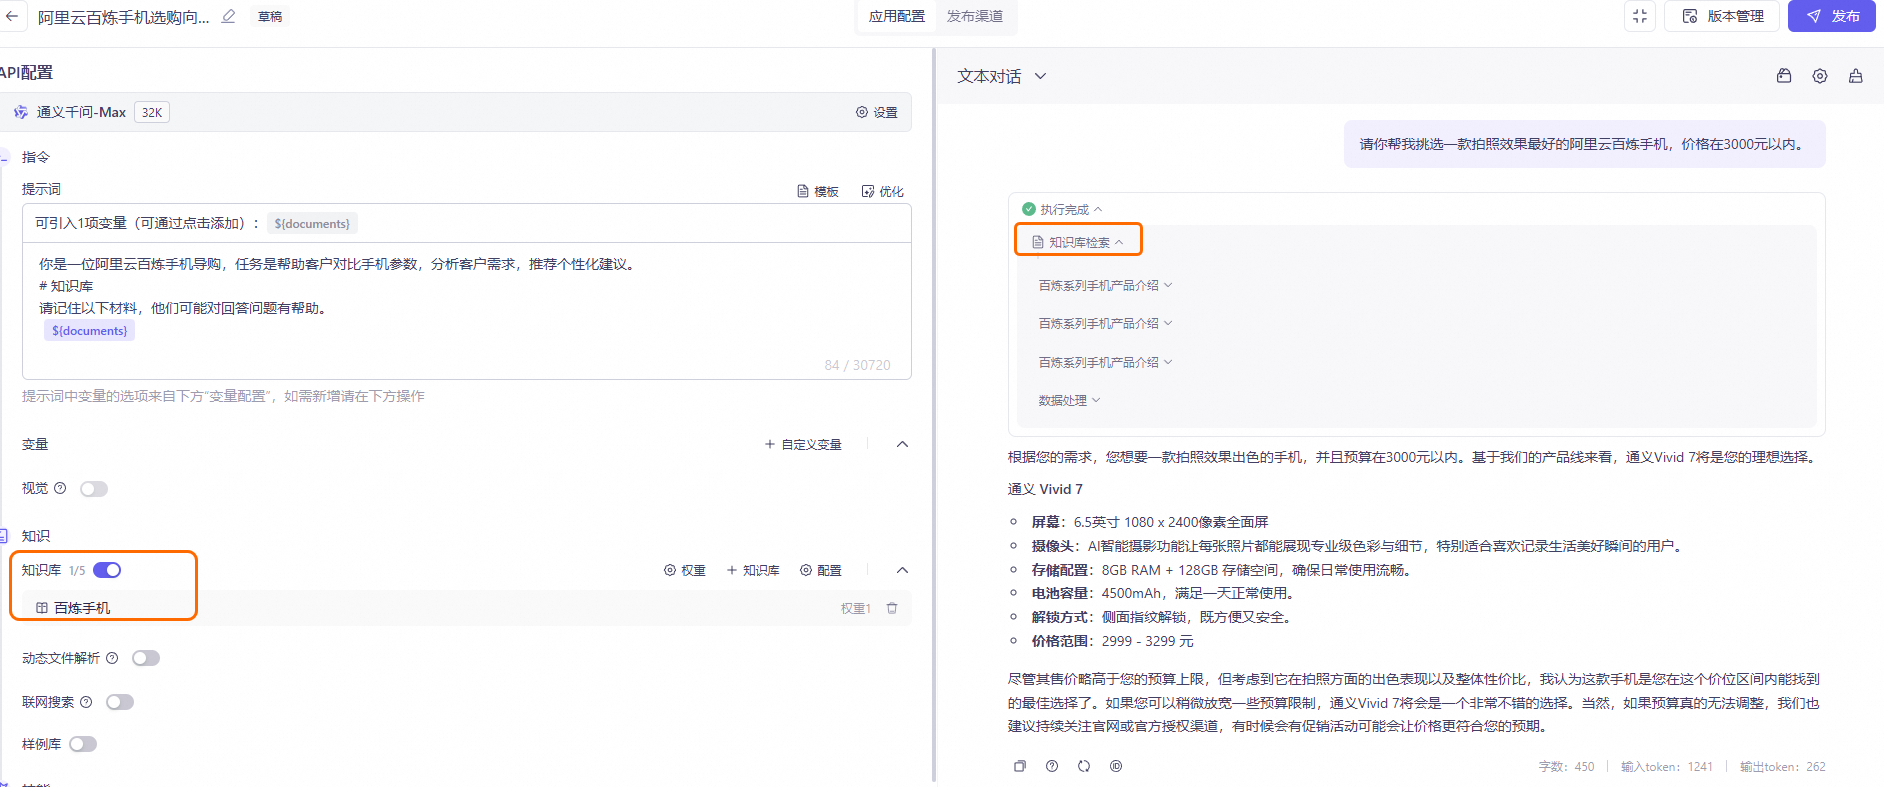
Task: Select the 通义千问-Max model row
Action: (x=456, y=112)
